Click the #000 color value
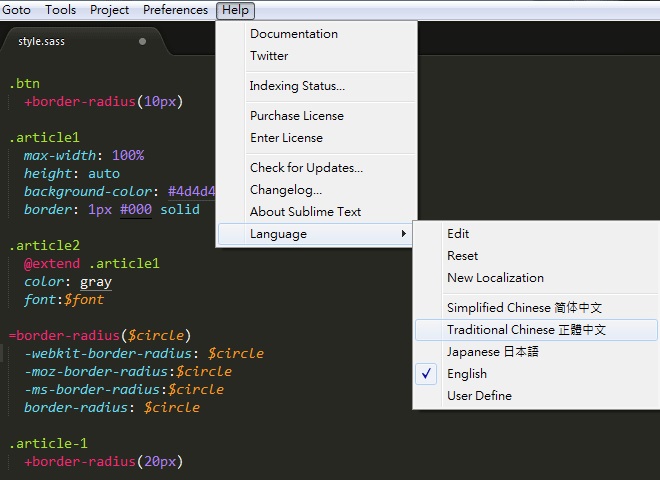Image resolution: width=660 pixels, height=480 pixels. pos(136,209)
